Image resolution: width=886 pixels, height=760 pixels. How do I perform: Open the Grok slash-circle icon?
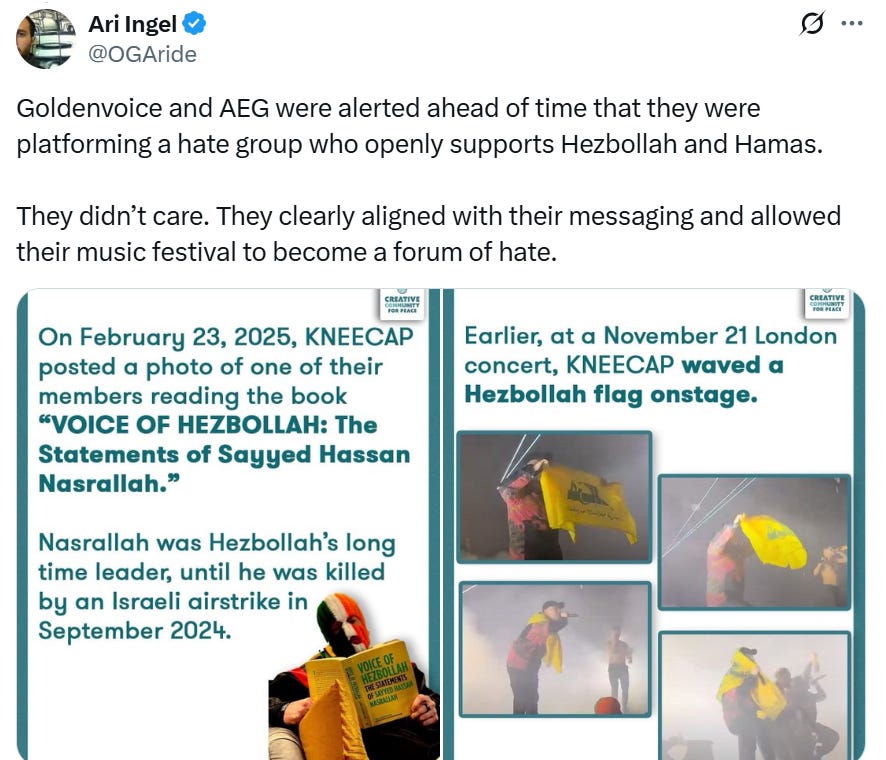(812, 24)
